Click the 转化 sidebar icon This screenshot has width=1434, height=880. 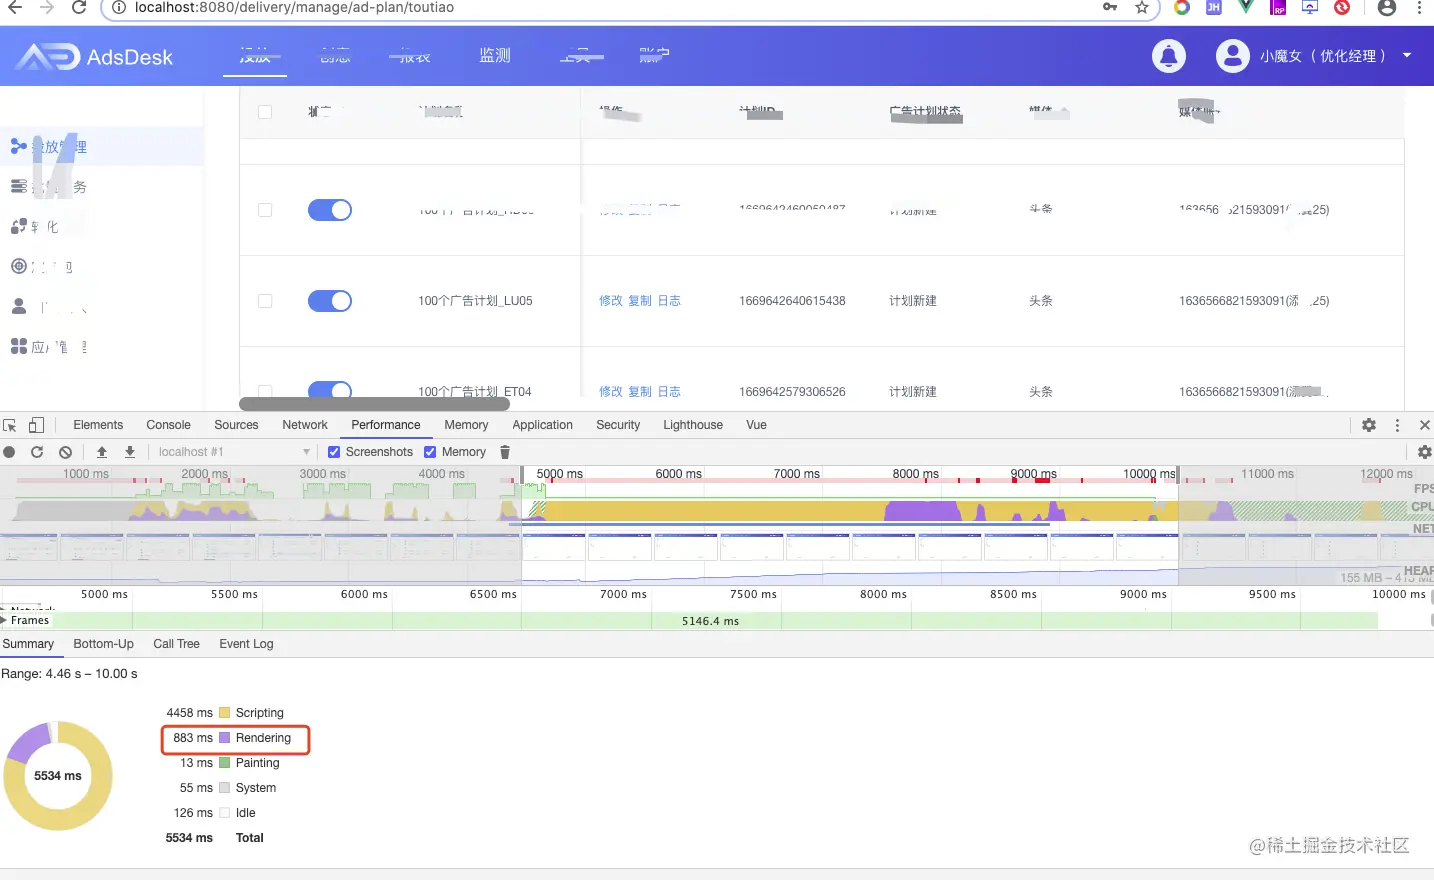click(x=19, y=226)
